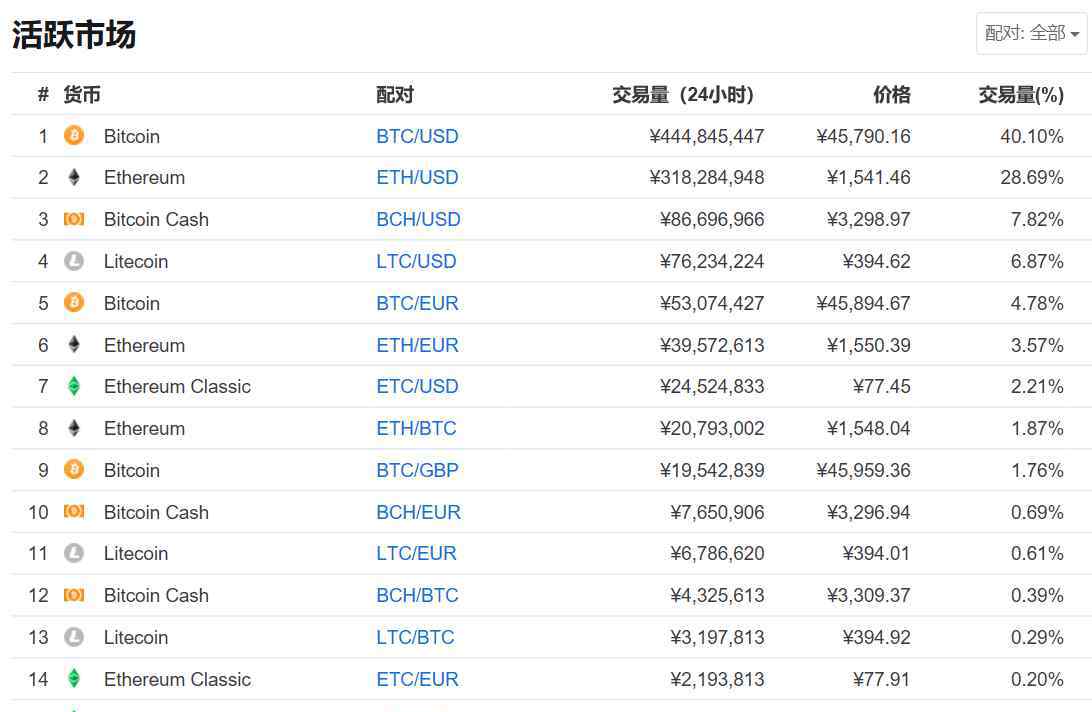Image resolution: width=1092 pixels, height=712 pixels.
Task: Sort by 交易量 (24小时) column header
Action: pos(683,94)
